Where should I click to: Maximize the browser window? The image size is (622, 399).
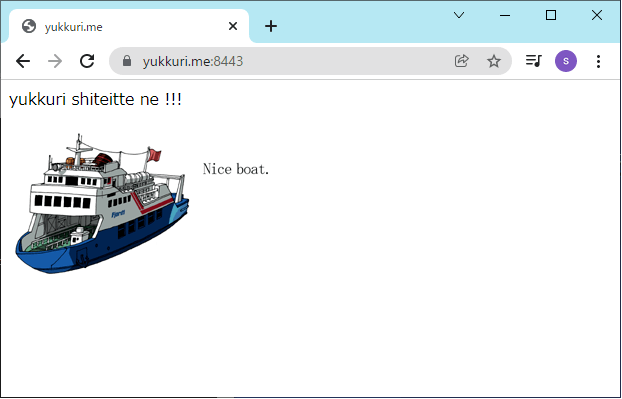coord(551,15)
